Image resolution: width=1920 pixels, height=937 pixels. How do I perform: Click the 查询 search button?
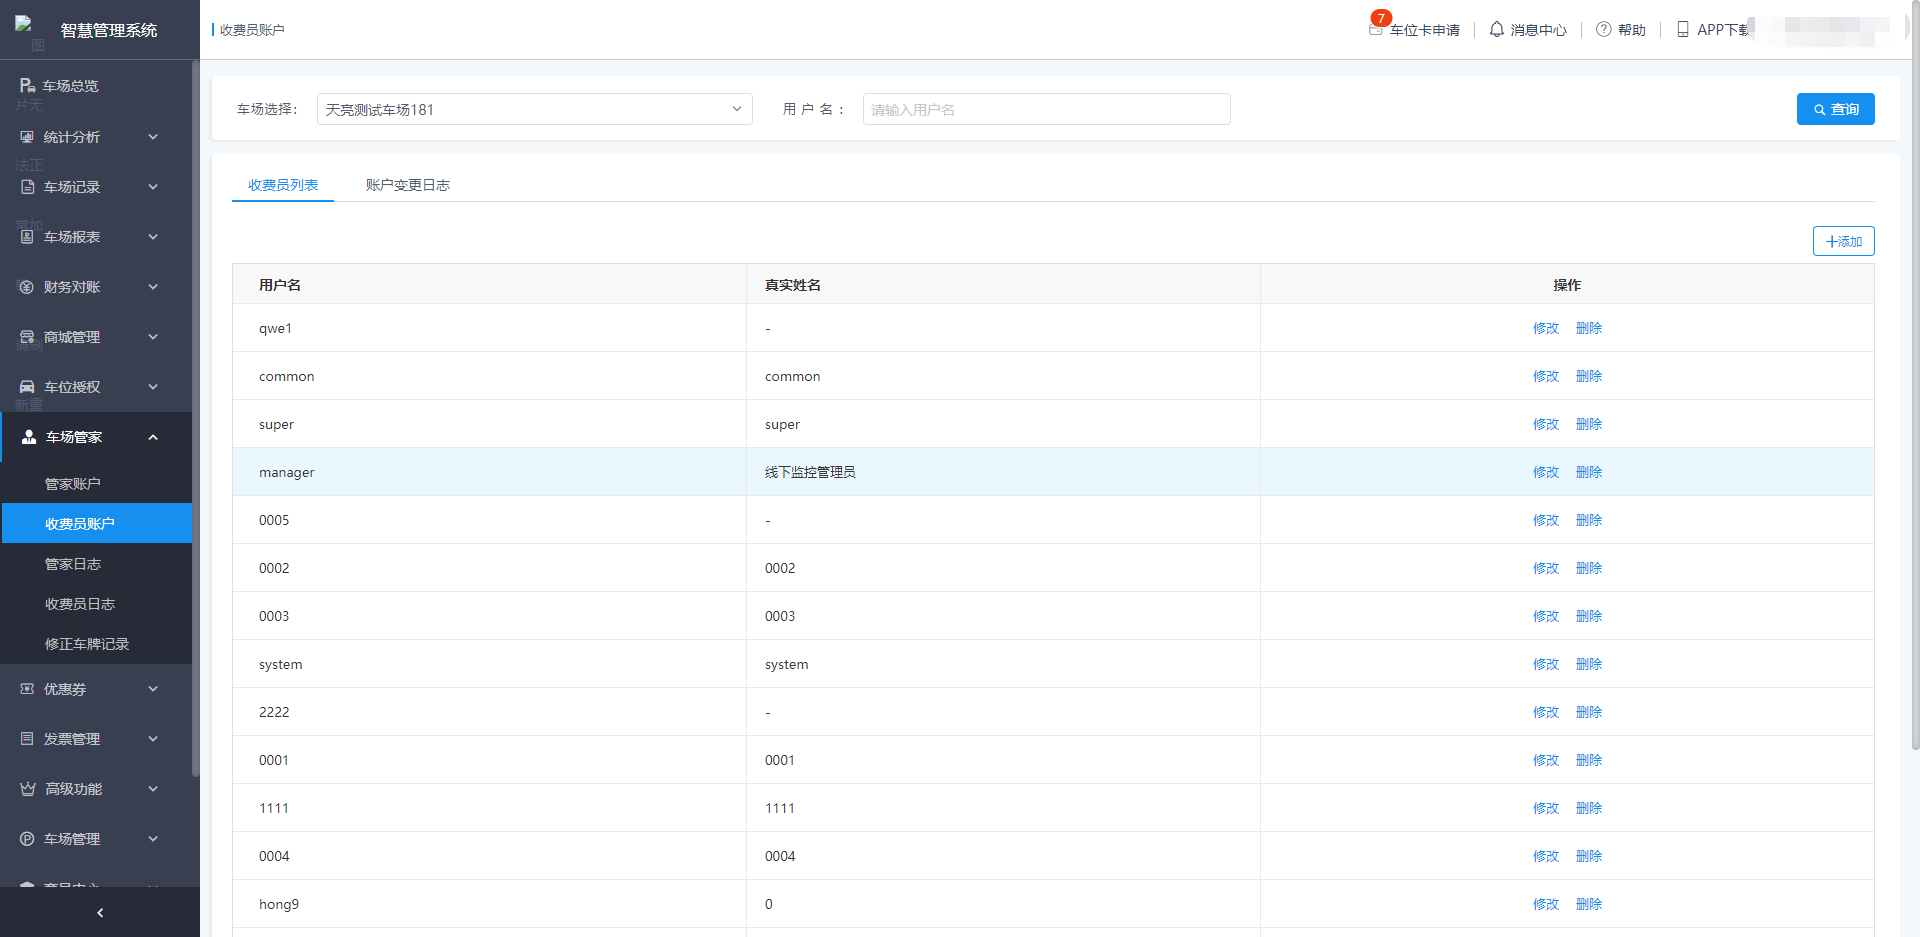pos(1836,109)
